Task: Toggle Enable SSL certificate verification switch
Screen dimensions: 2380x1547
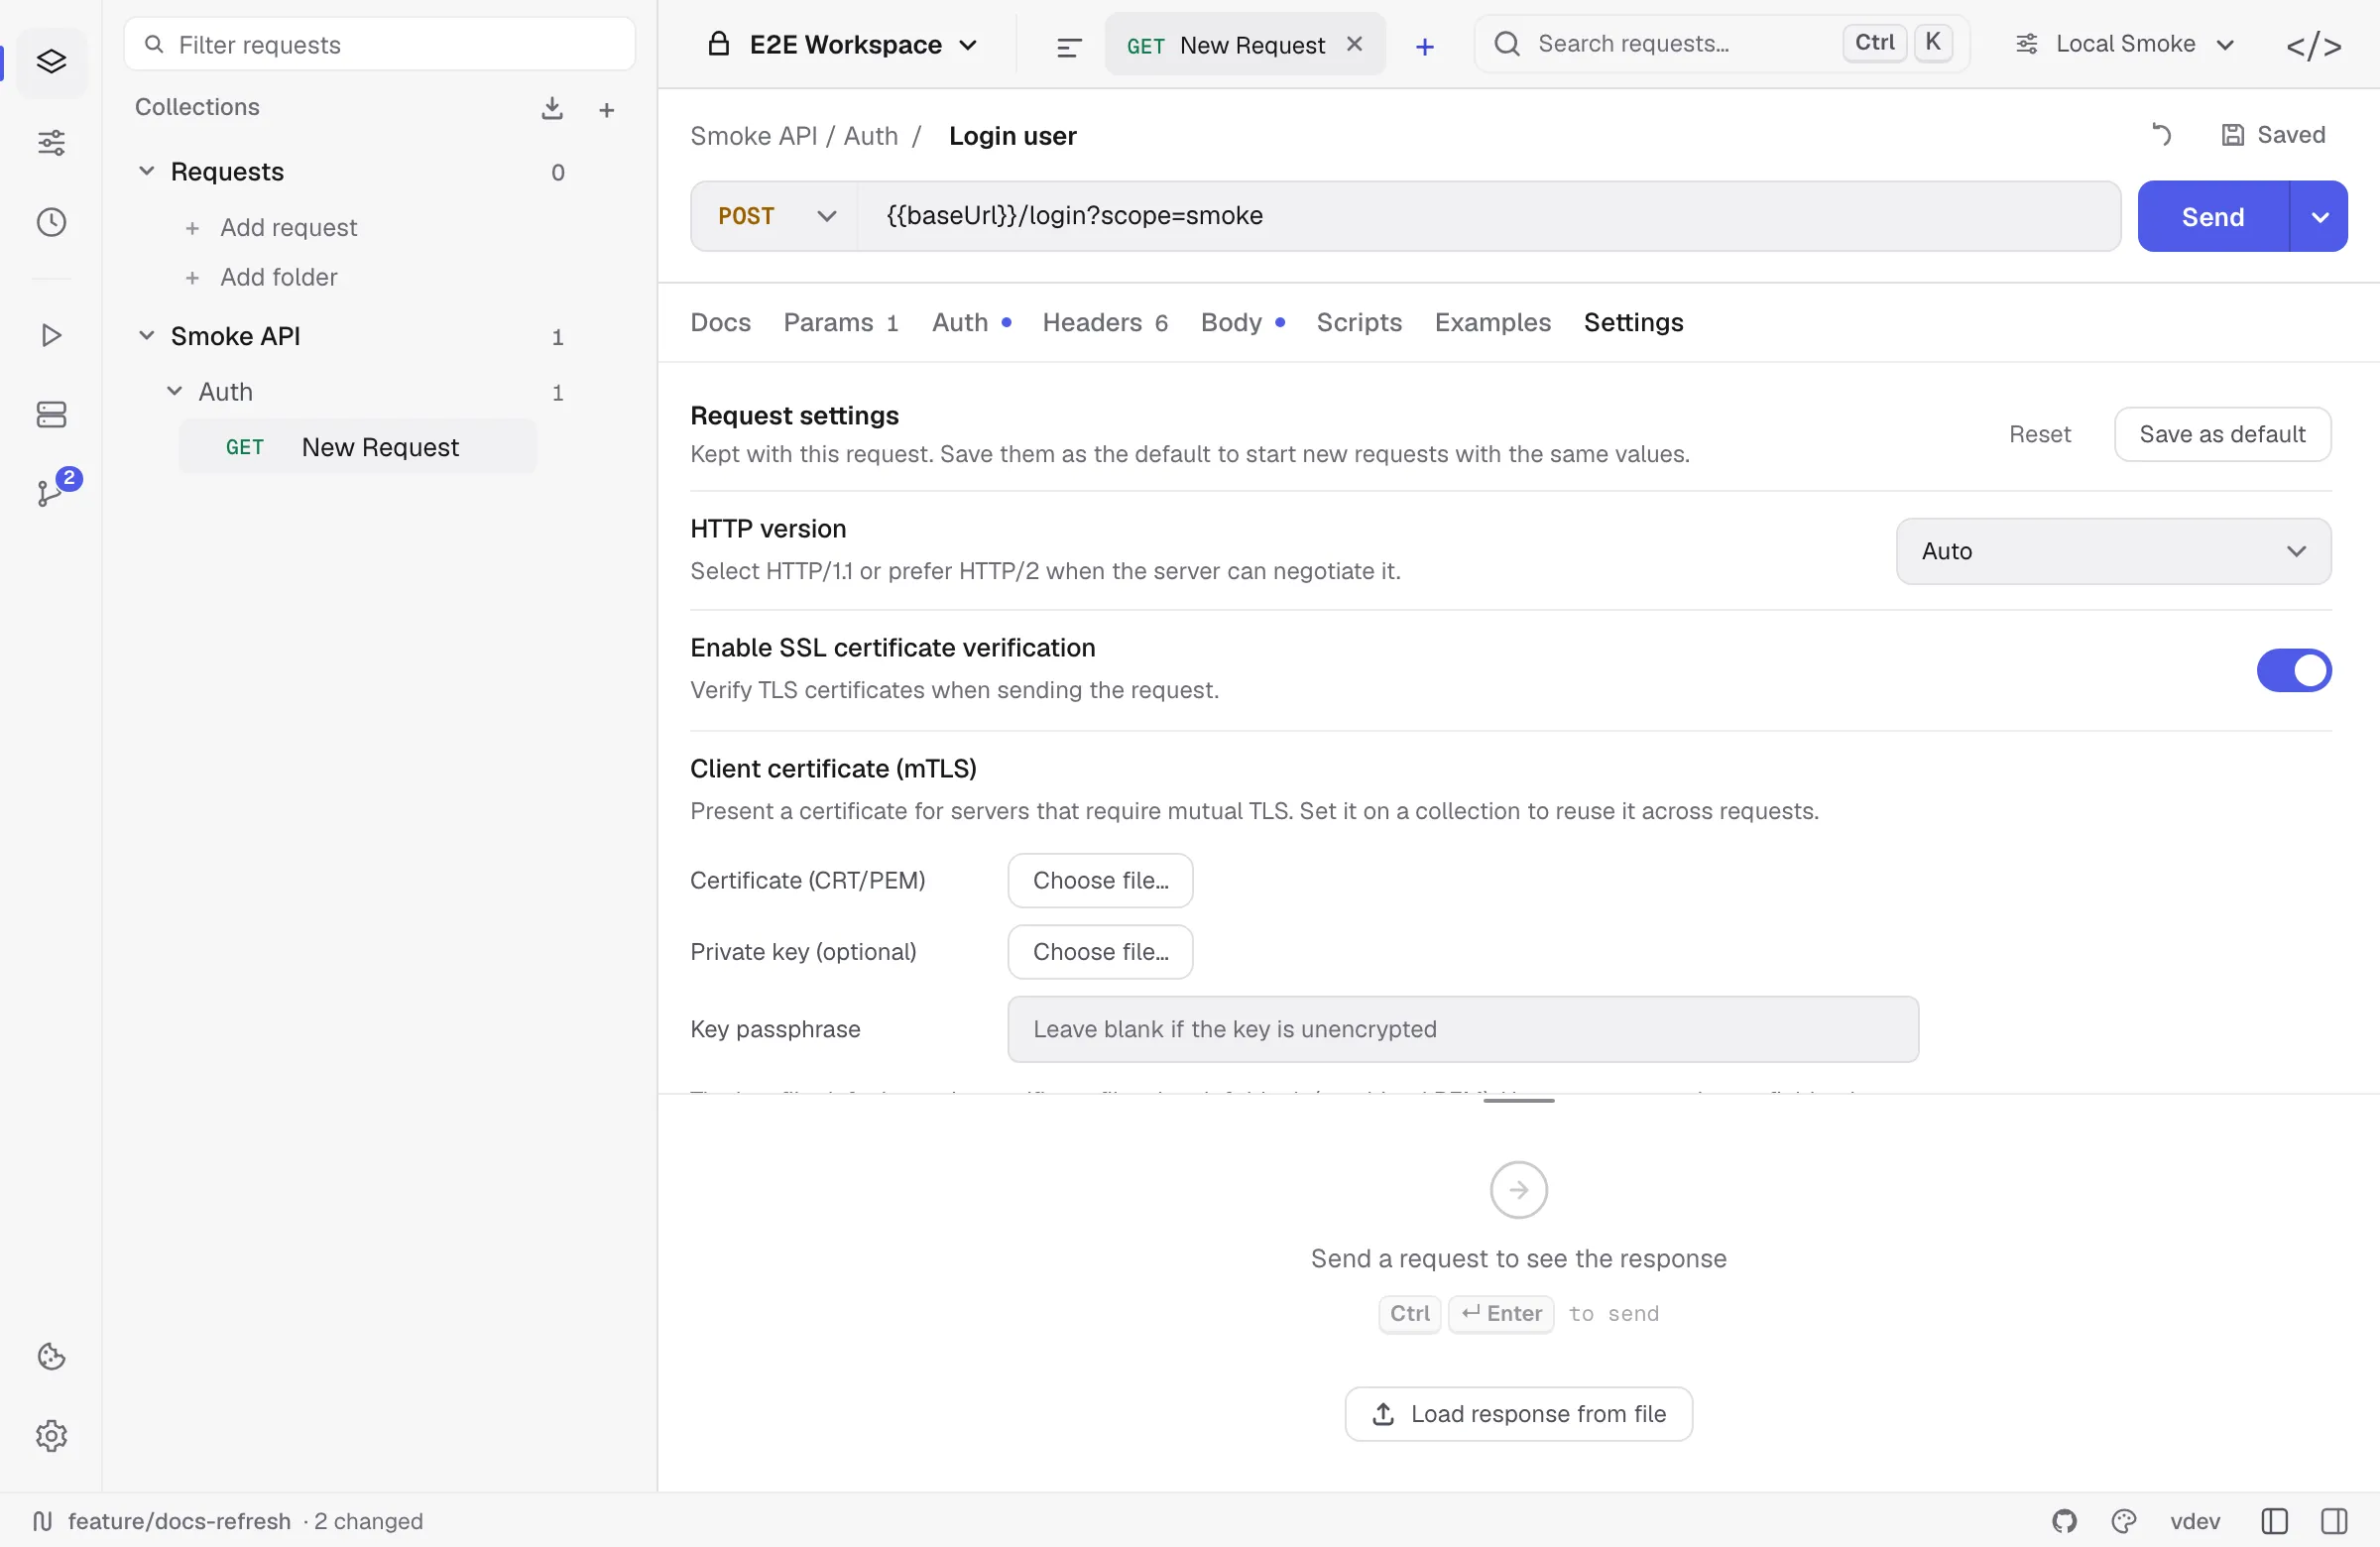Action: 2293,670
